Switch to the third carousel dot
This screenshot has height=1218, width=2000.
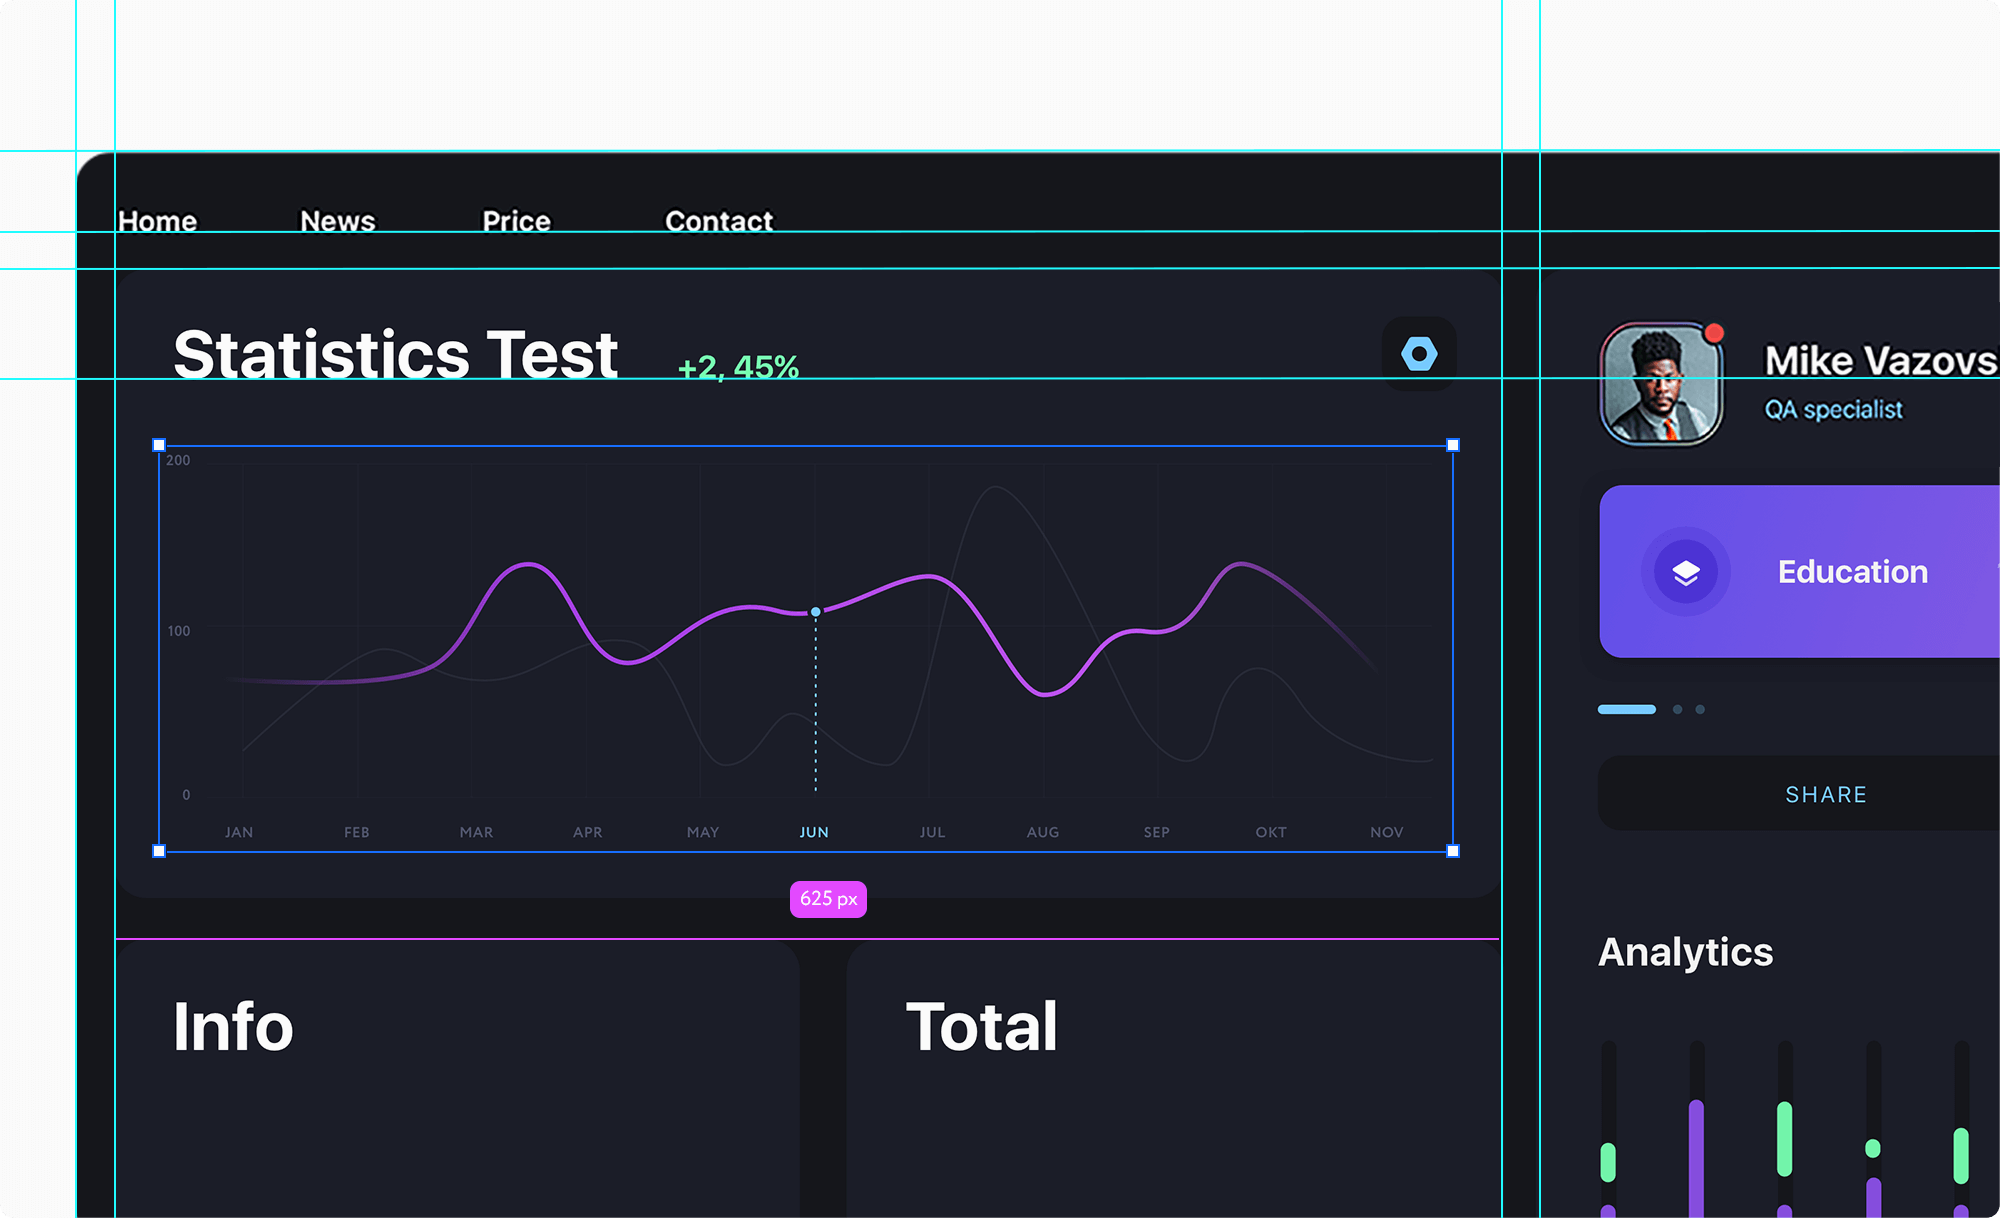pyautogui.click(x=1700, y=709)
